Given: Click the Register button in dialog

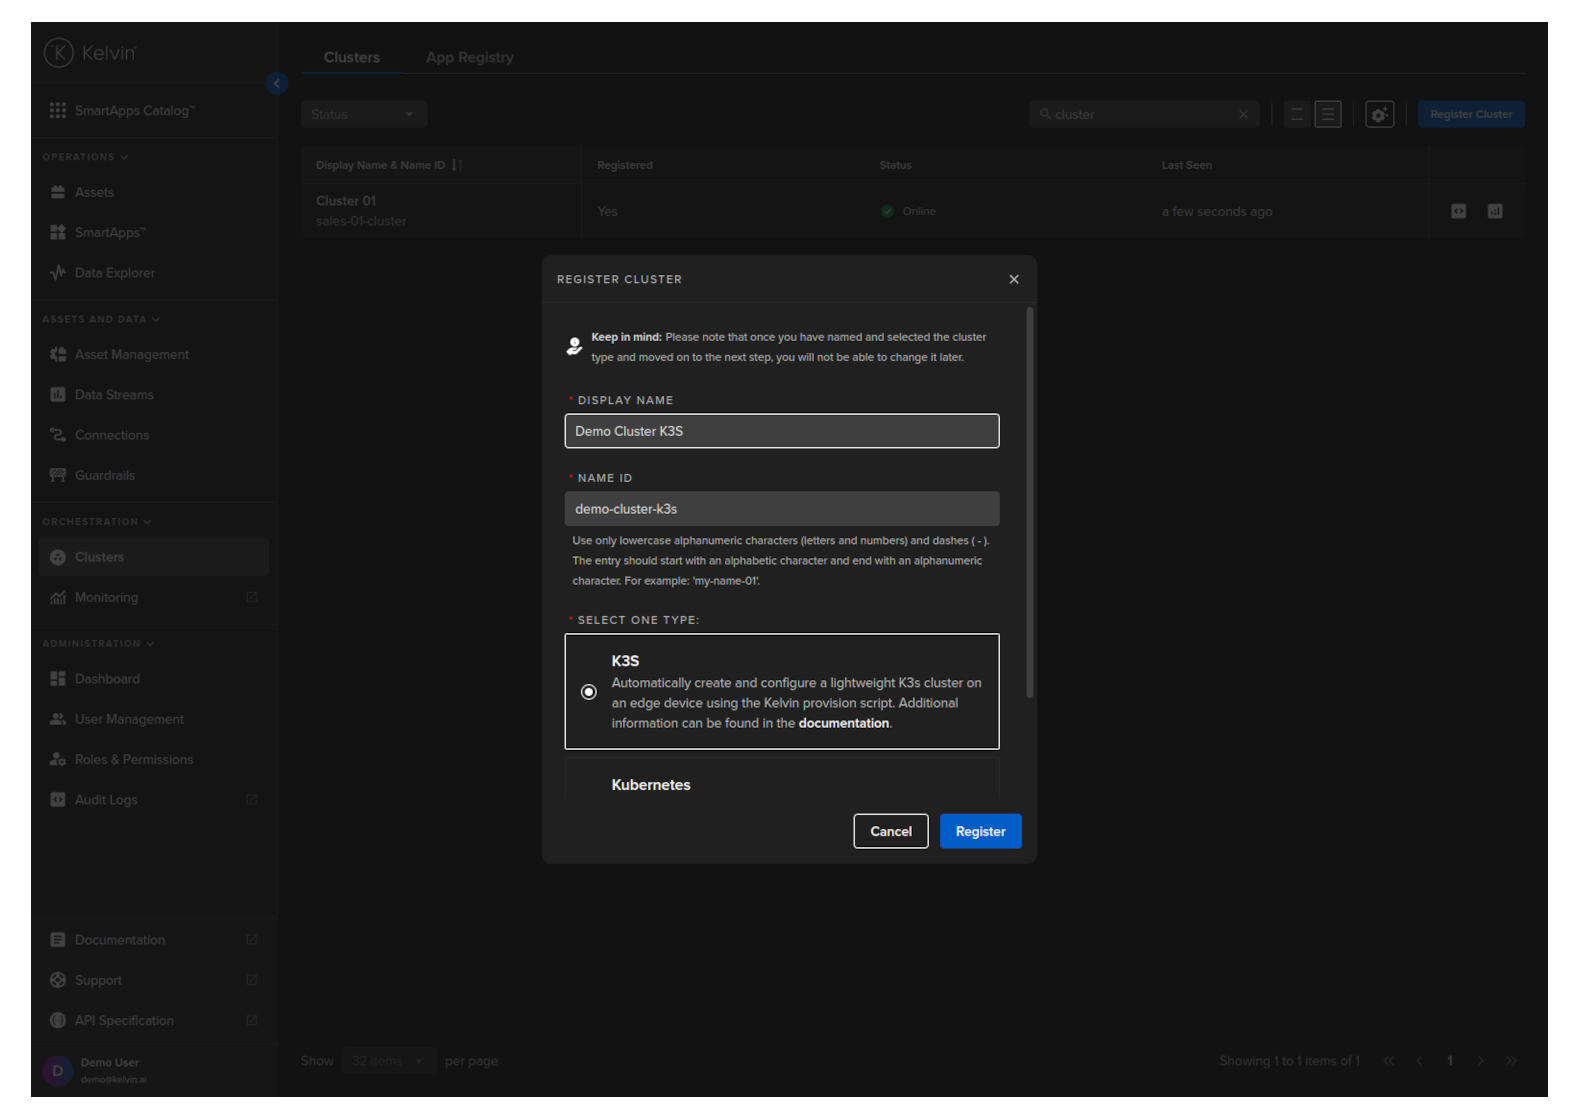Looking at the screenshot, I should [x=979, y=831].
